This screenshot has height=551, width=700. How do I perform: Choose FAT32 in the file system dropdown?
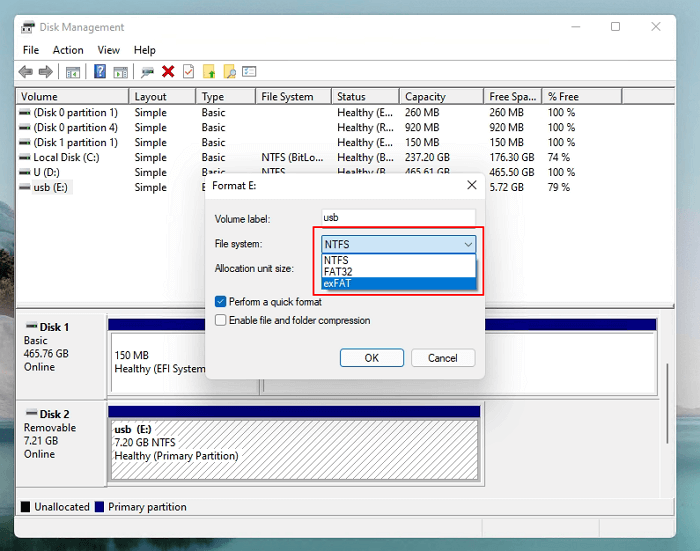coord(337,272)
